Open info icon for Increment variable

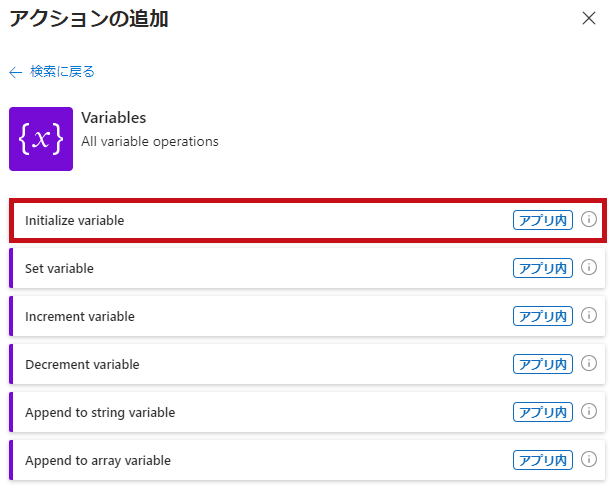pyautogui.click(x=589, y=315)
